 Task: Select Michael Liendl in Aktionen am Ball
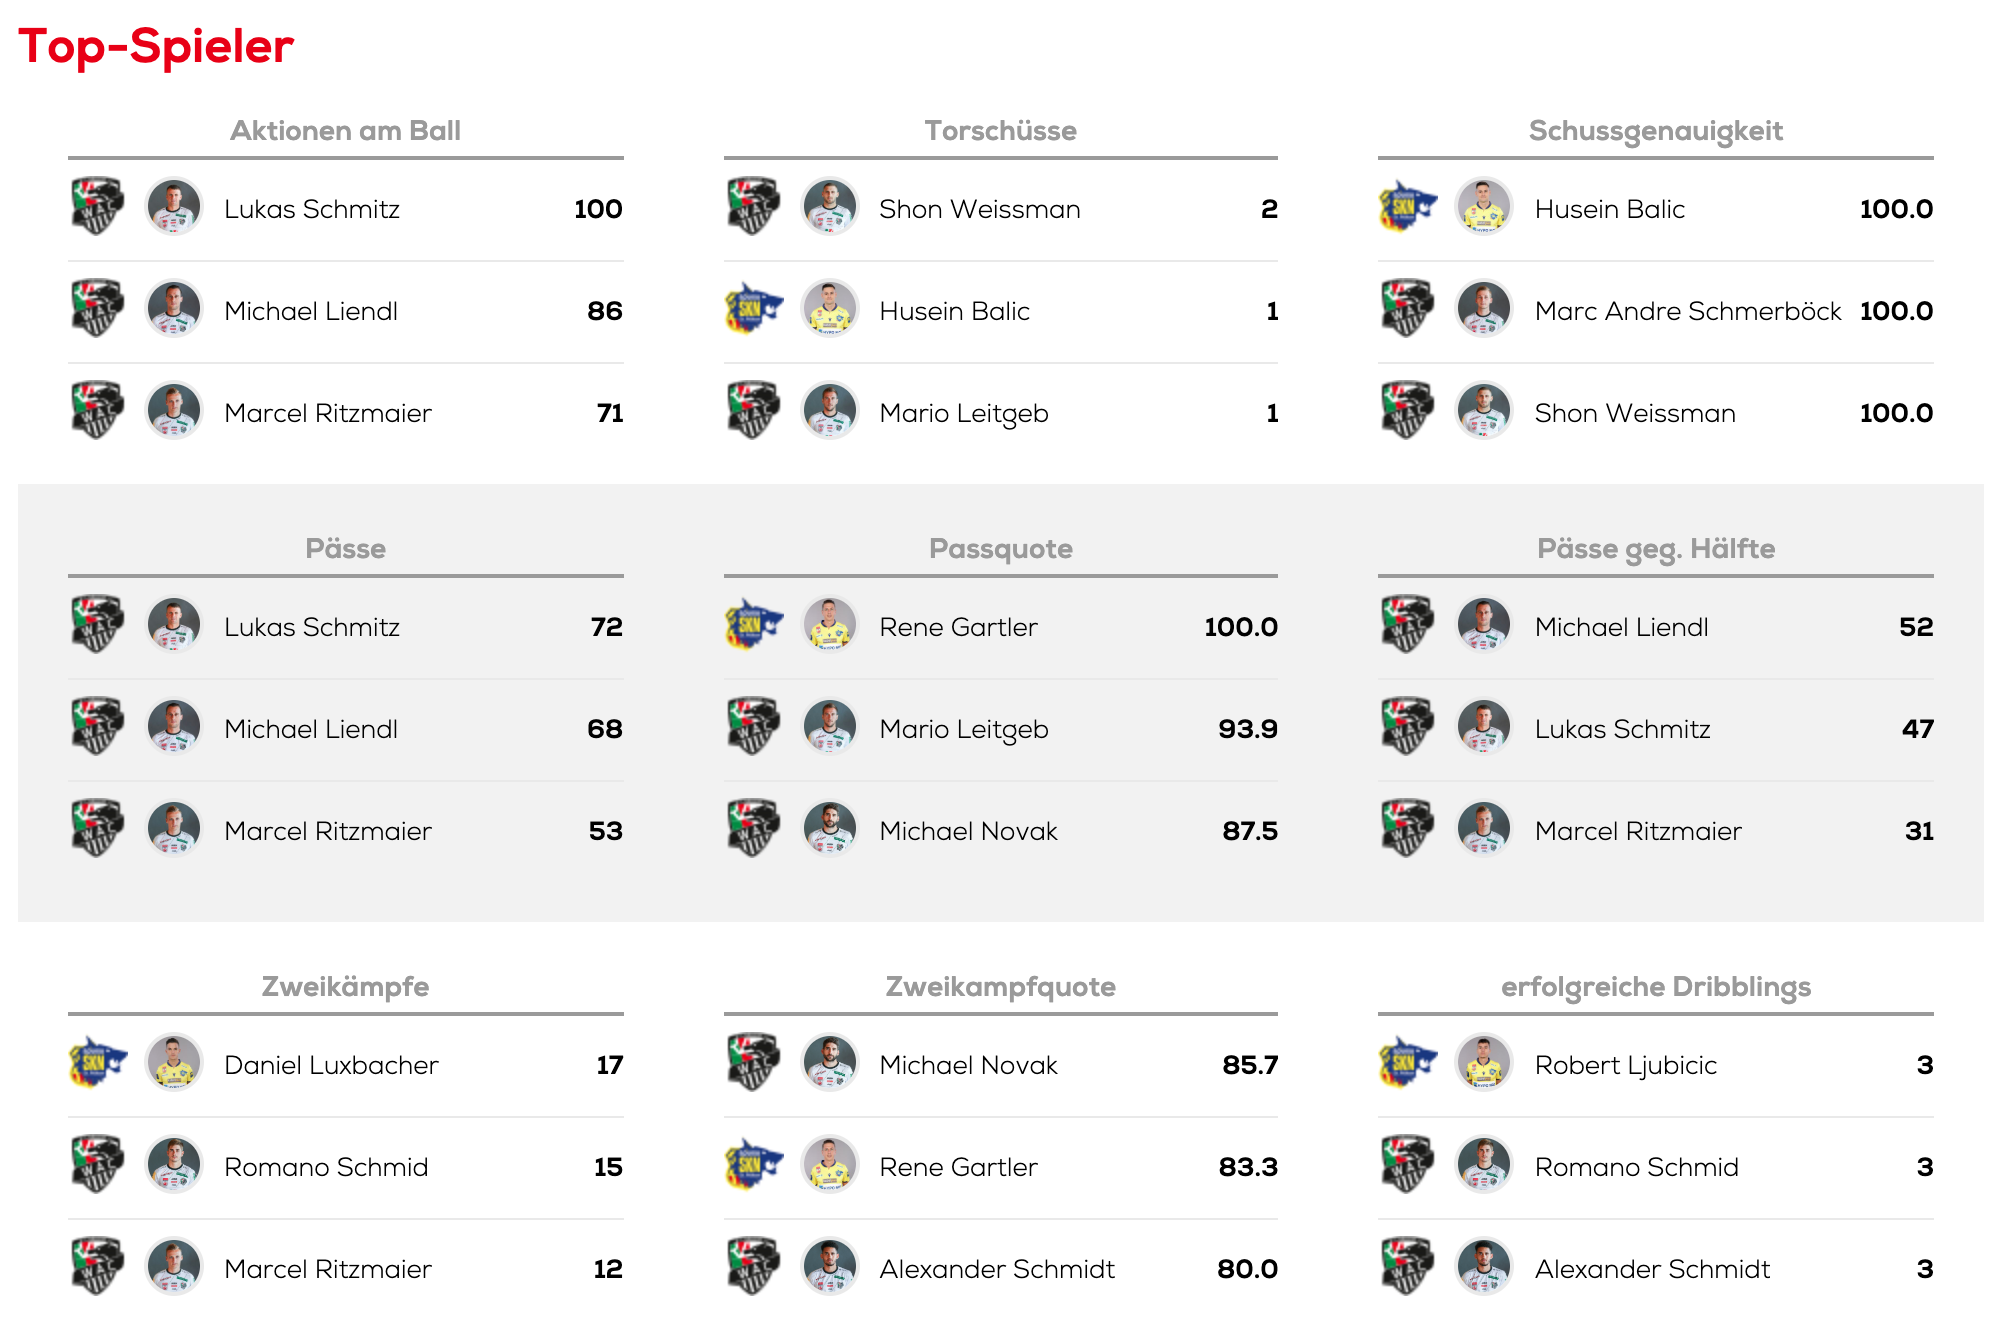click(311, 311)
